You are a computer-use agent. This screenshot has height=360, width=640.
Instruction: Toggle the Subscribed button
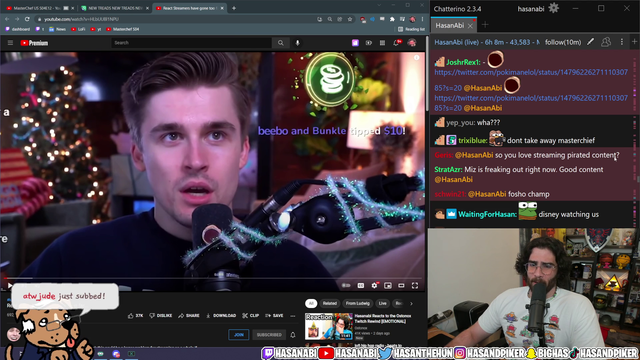(x=269, y=335)
